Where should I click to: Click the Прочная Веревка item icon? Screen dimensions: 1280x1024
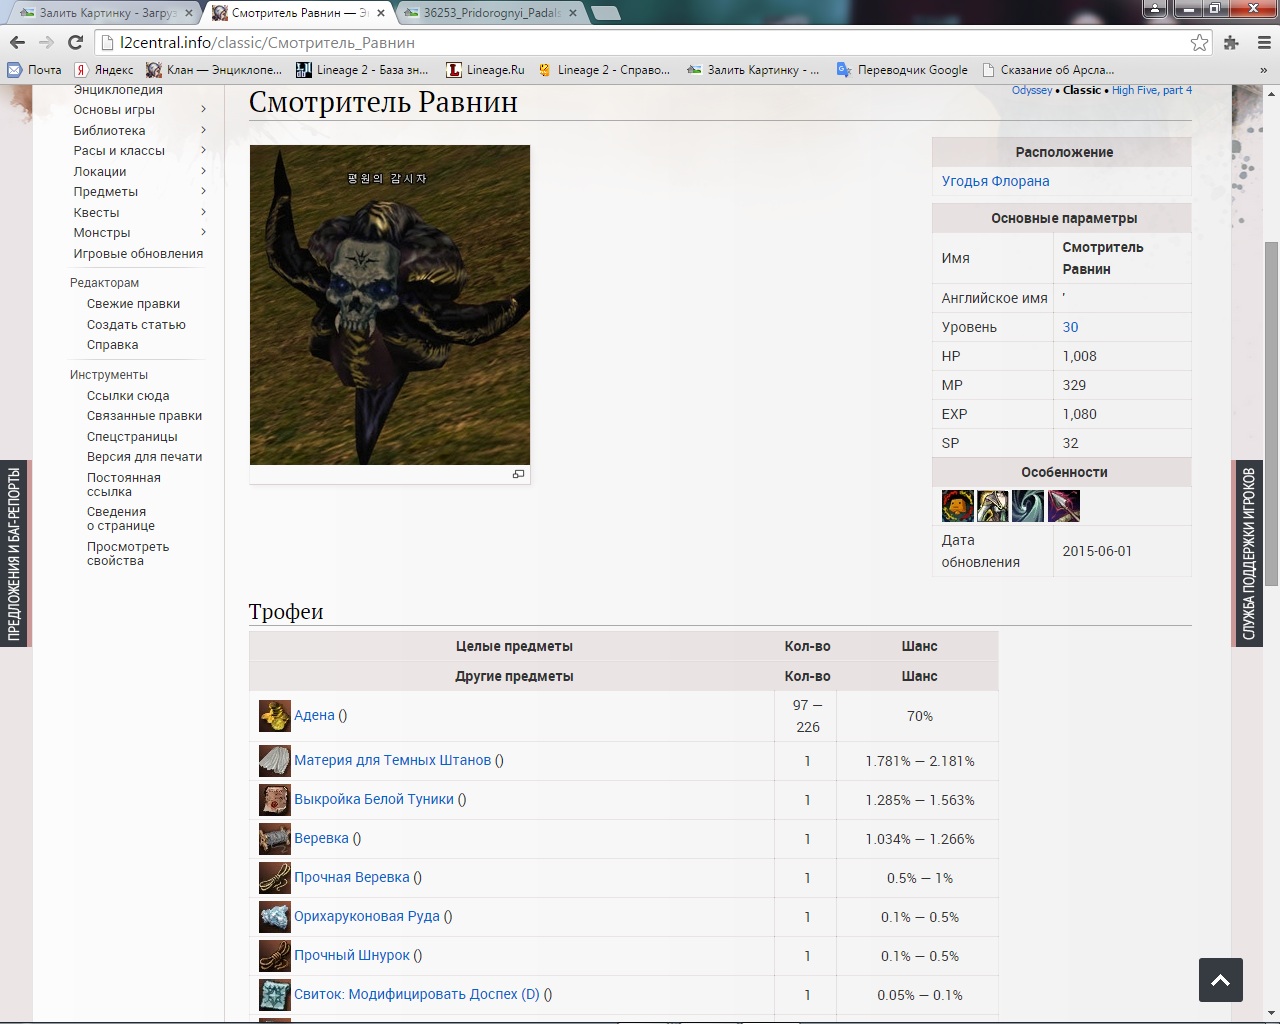[275, 878]
